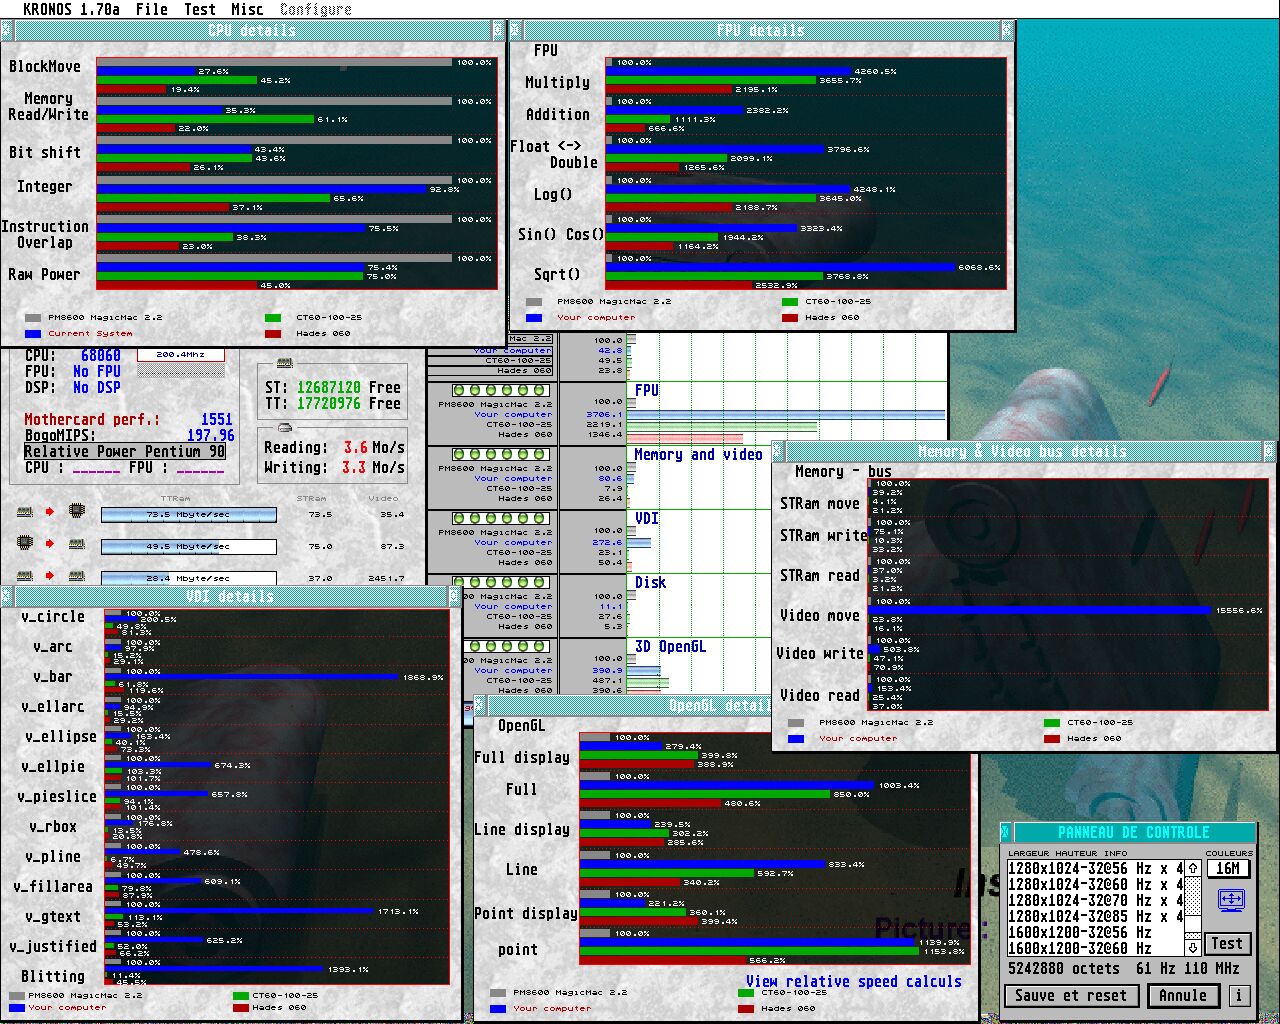Click full-size icon of Memory & Video bus window

coord(1269,452)
